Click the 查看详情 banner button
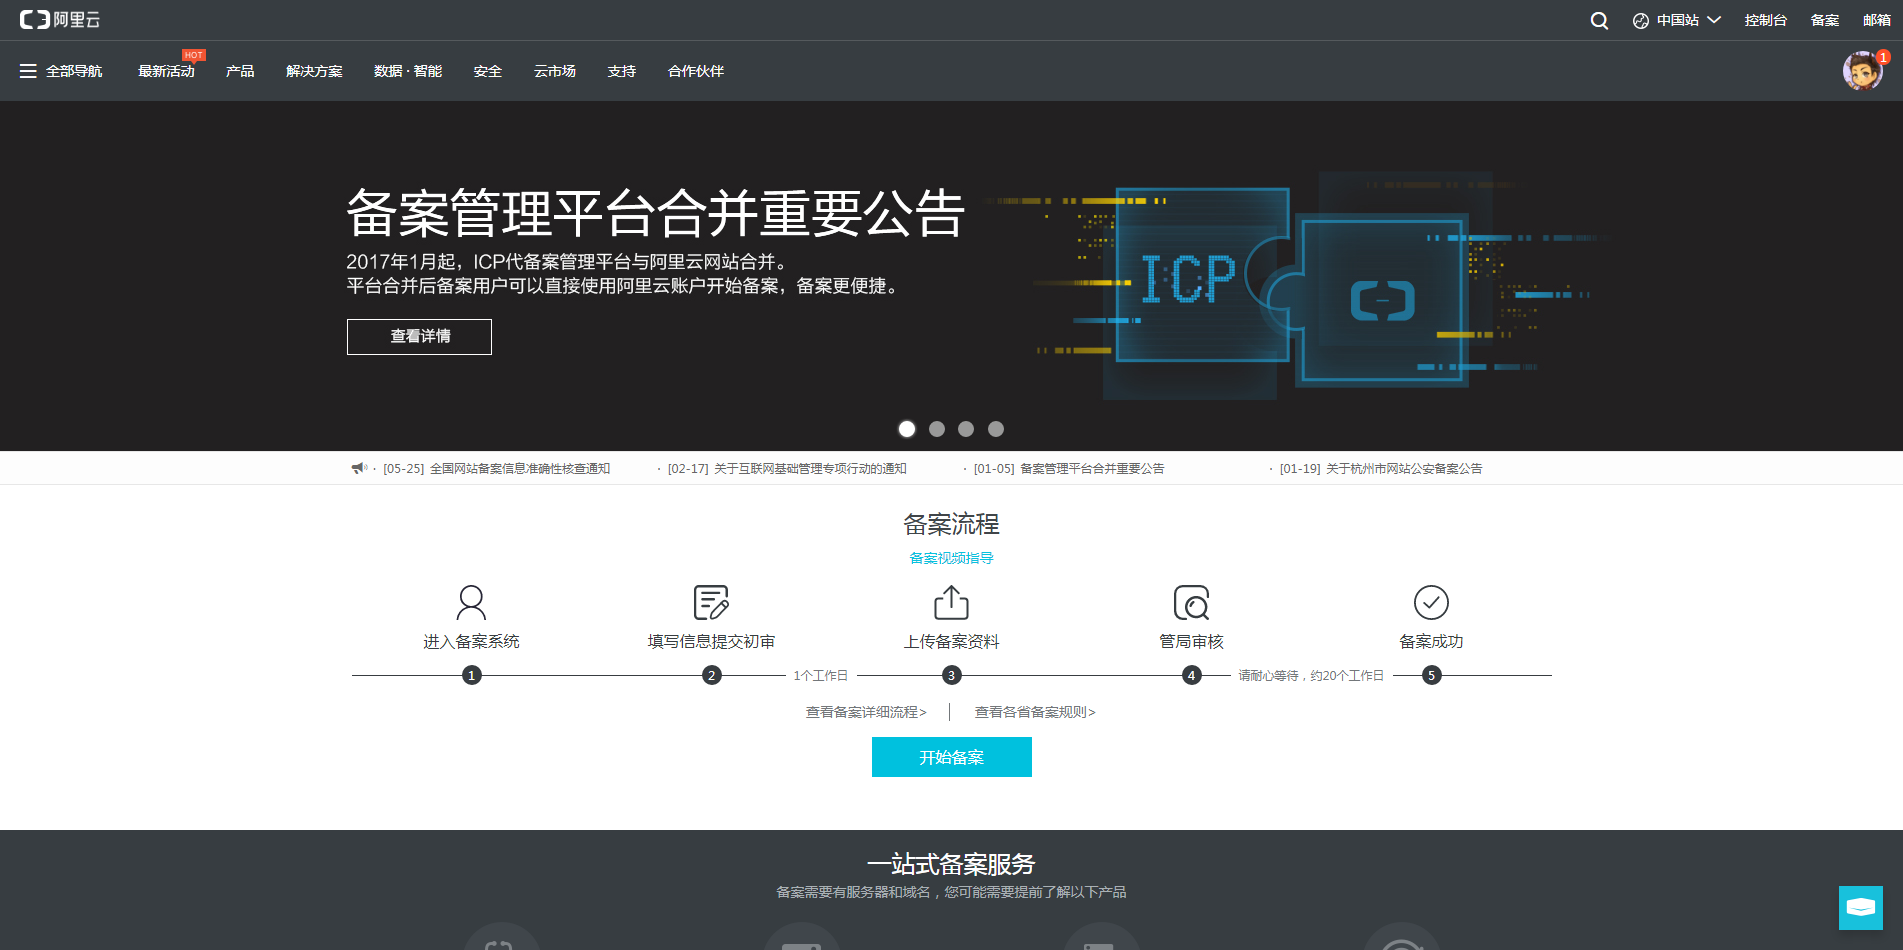1903x950 pixels. 419,337
